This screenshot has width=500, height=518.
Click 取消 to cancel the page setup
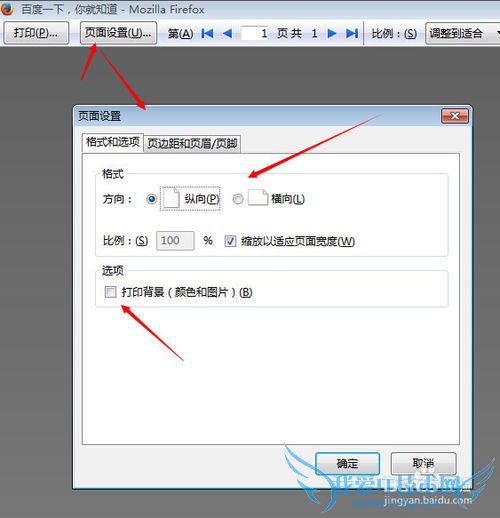(423, 463)
